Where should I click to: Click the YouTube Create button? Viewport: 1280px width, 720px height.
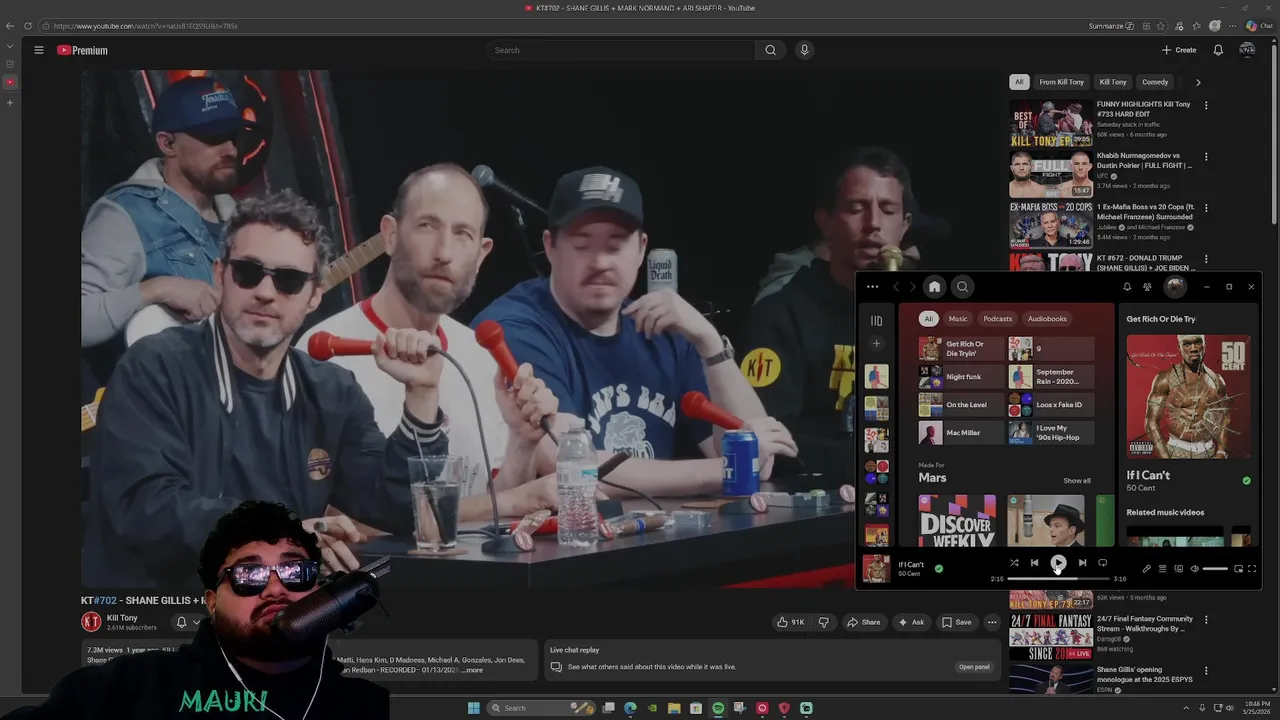pyautogui.click(x=1179, y=50)
